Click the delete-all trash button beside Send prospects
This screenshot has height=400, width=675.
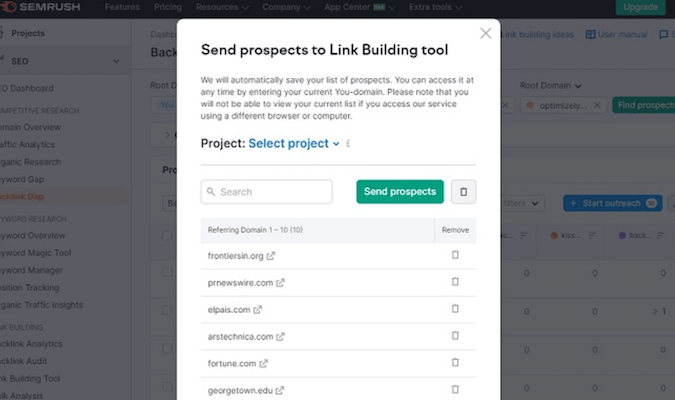coord(463,191)
